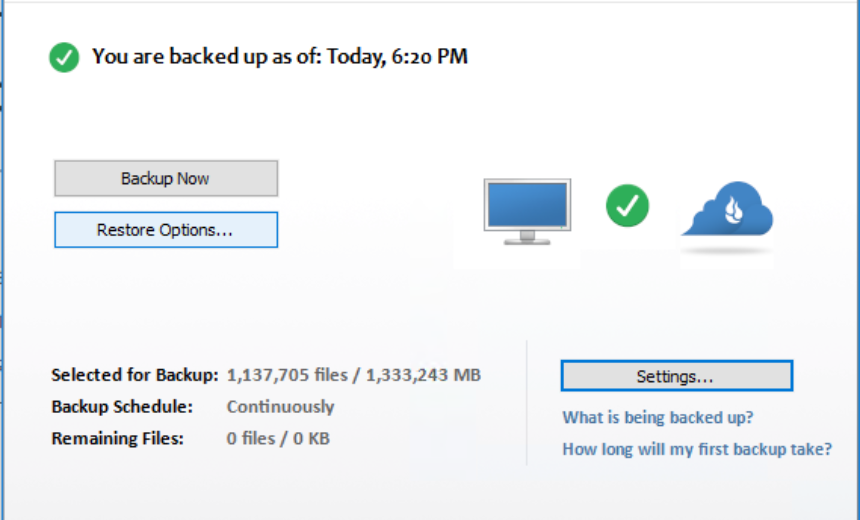Open the Settings dialog
The height and width of the screenshot is (520, 860).
pos(676,376)
